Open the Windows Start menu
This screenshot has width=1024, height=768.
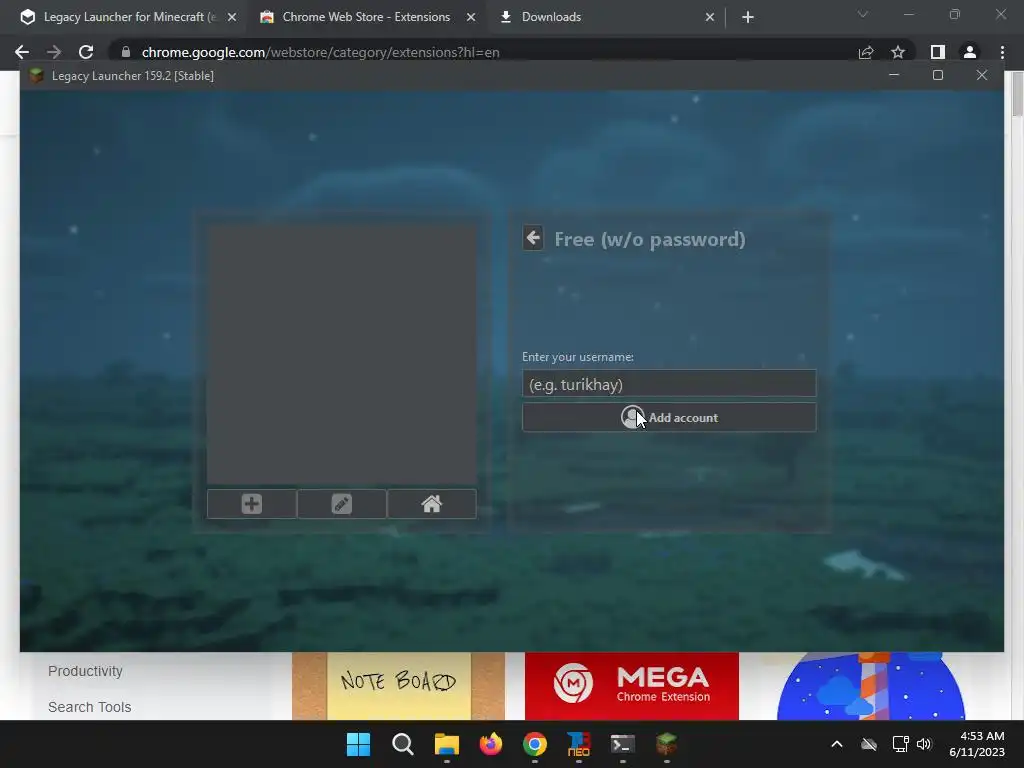click(x=359, y=744)
